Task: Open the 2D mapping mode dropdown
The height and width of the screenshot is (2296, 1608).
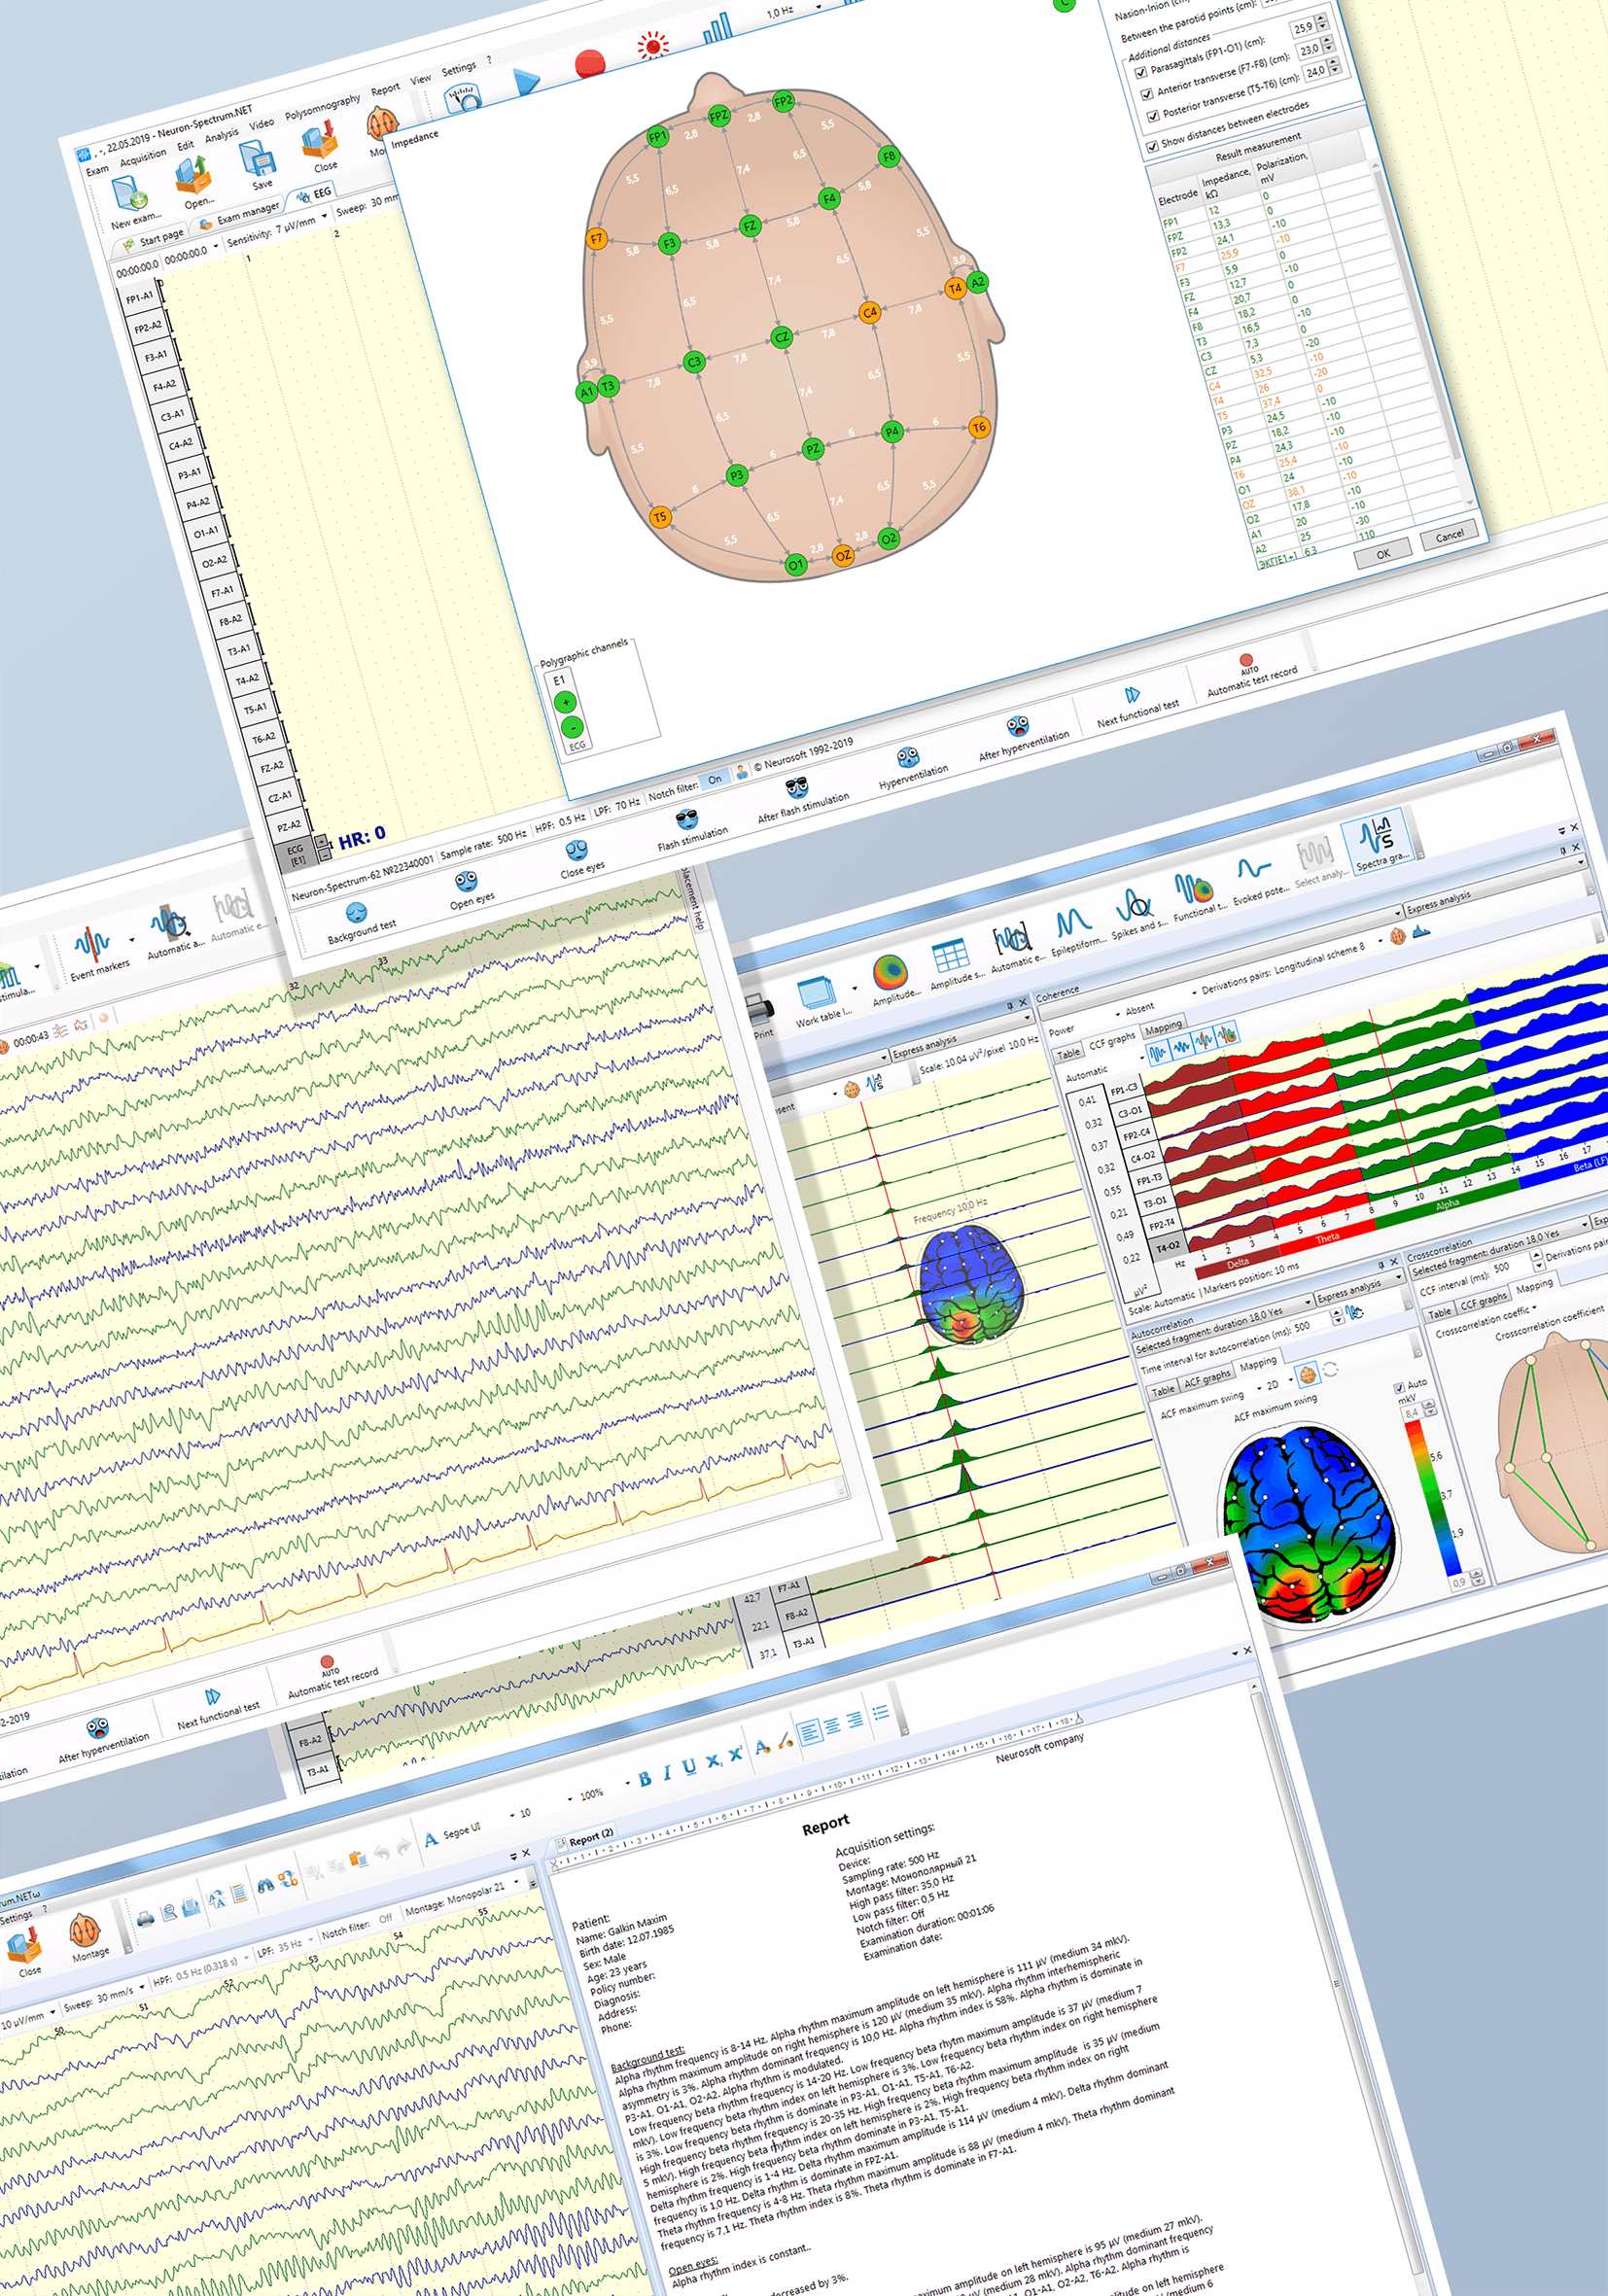Action: point(1279,1383)
